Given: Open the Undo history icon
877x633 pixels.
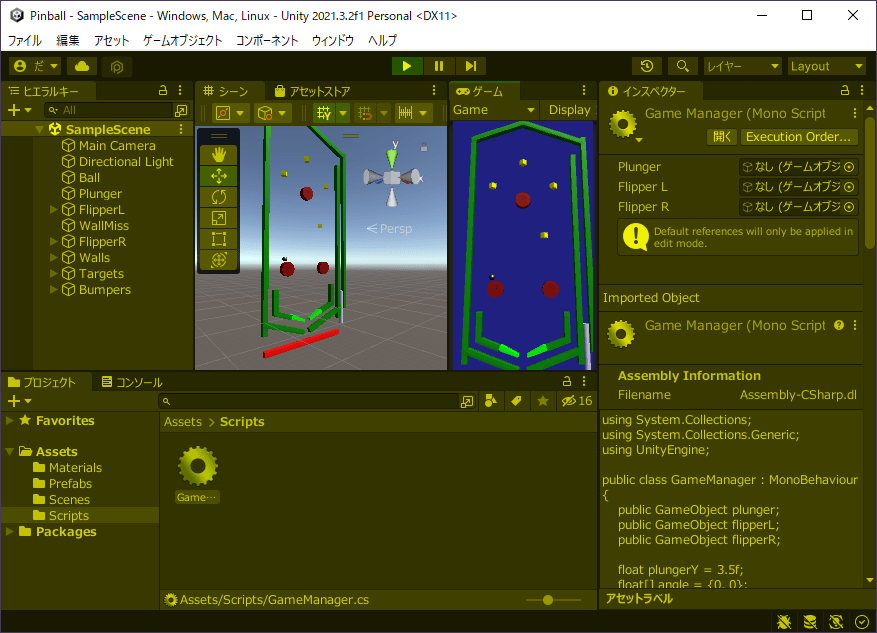Looking at the screenshot, I should [x=647, y=66].
